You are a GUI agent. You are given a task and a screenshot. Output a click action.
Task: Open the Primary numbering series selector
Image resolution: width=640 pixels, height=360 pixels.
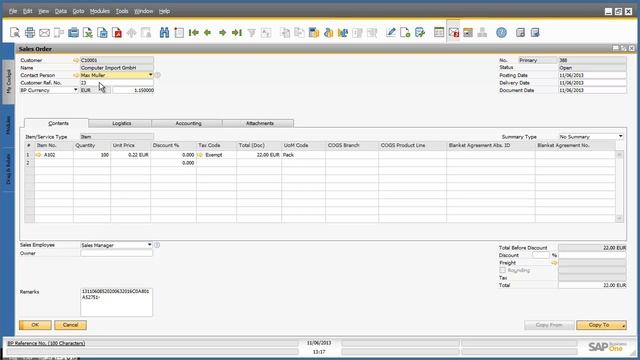pyautogui.click(x=537, y=60)
